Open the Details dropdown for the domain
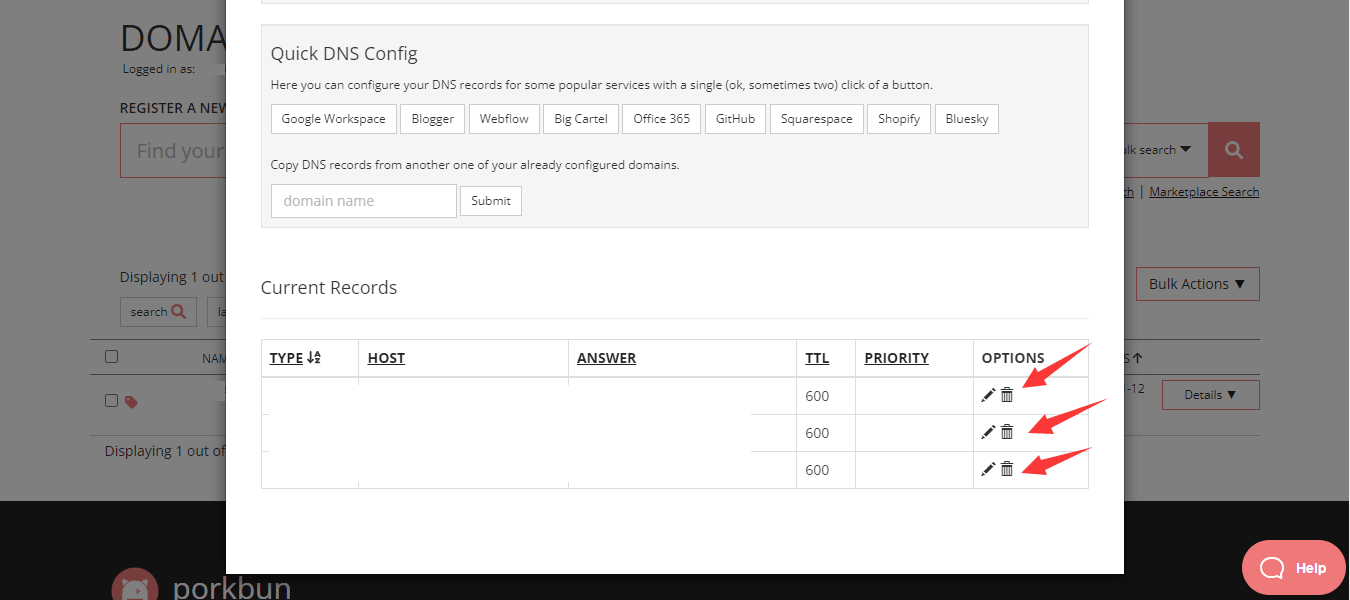Screen dimensions: 1350x600 (1210, 395)
